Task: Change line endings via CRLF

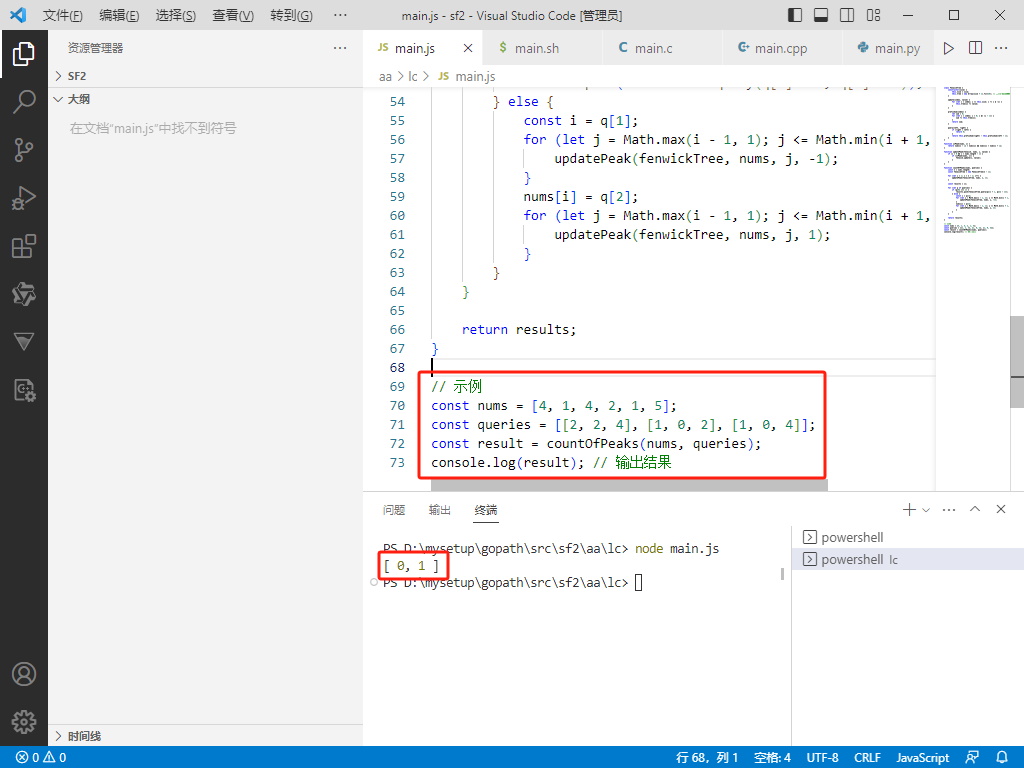Action: click(x=867, y=758)
